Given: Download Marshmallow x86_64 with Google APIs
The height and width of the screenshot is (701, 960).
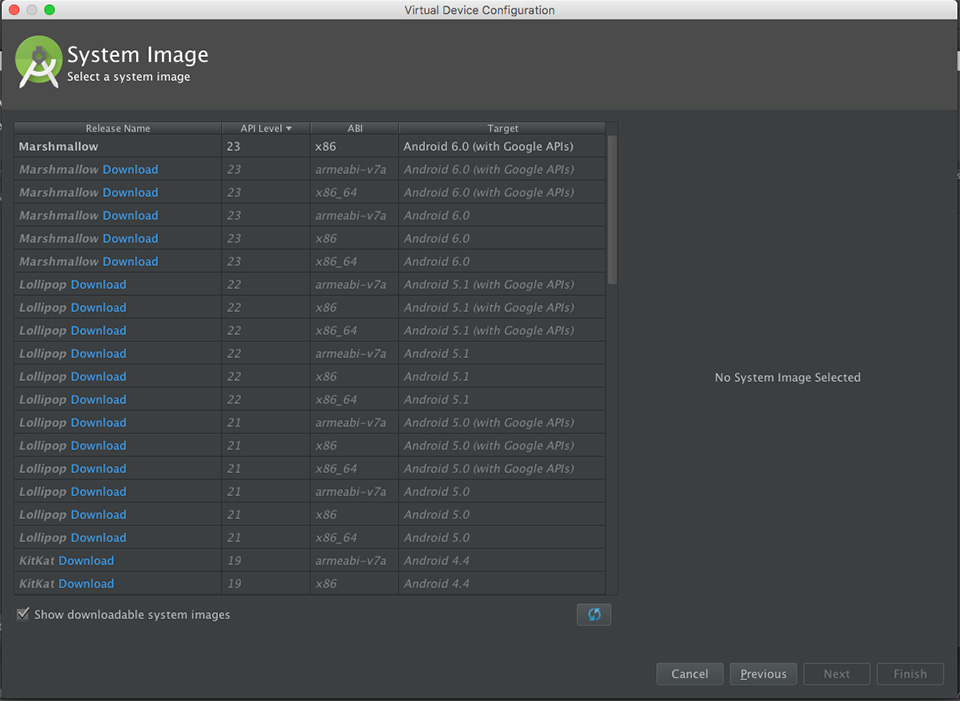Looking at the screenshot, I should 130,192.
